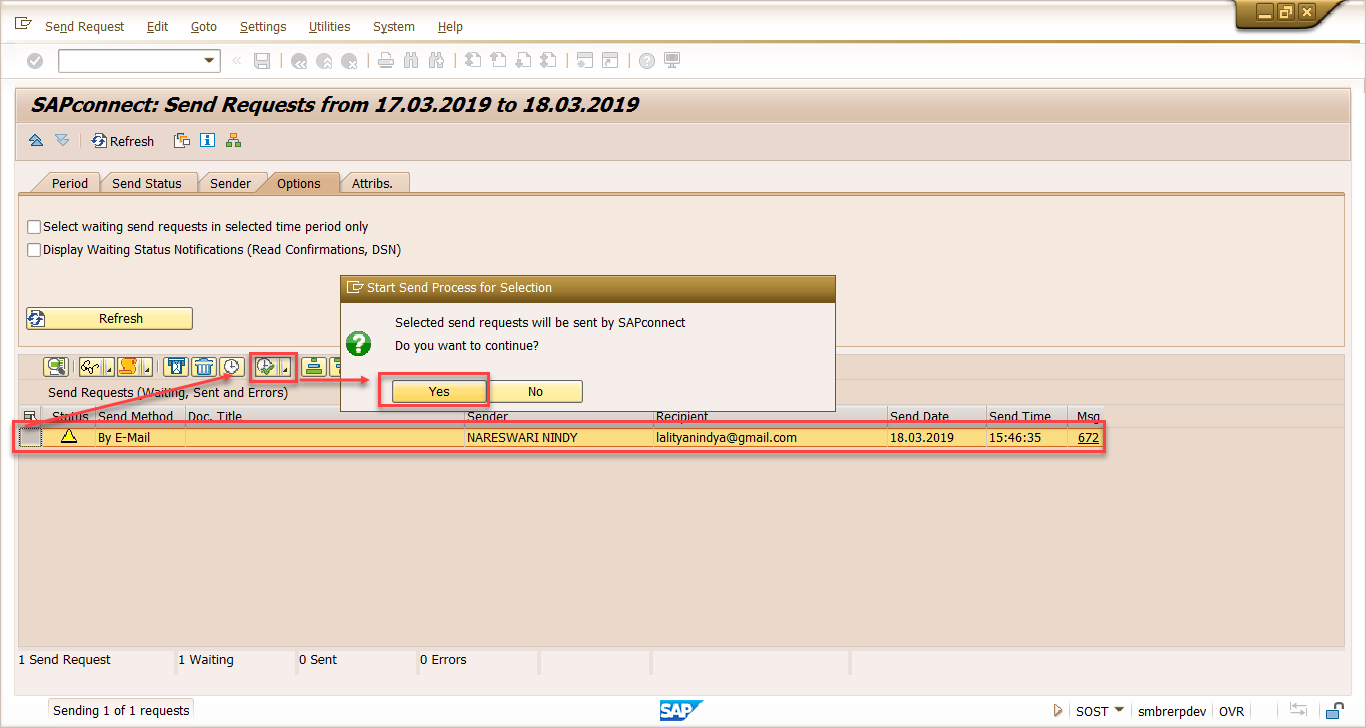Viewport: 1366px width, 728px height.
Task: Click the Recipient column header
Action: point(682,416)
